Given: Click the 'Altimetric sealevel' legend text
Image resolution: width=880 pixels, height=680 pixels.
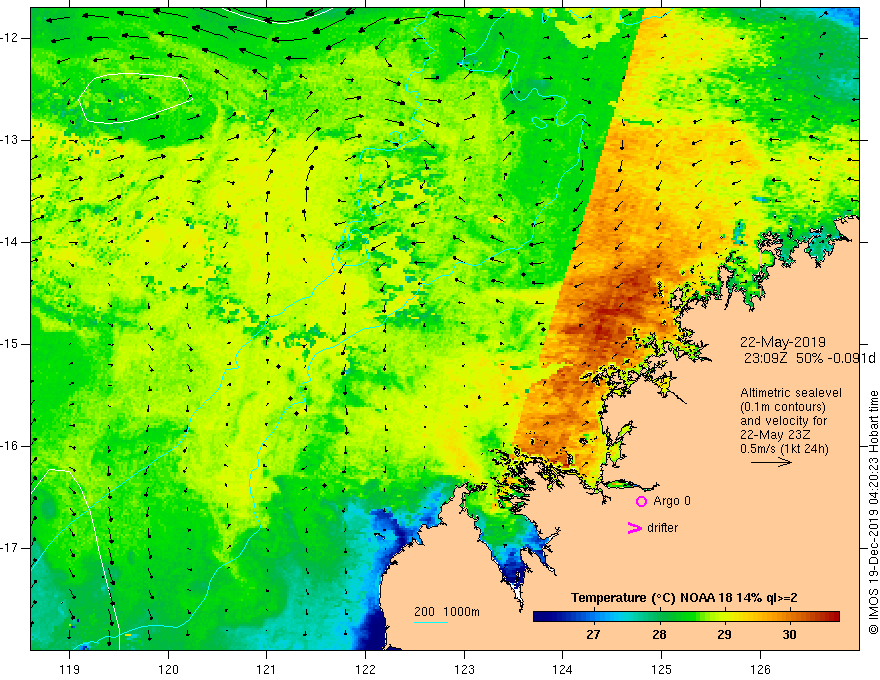Looking at the screenshot, I should pos(791,393).
